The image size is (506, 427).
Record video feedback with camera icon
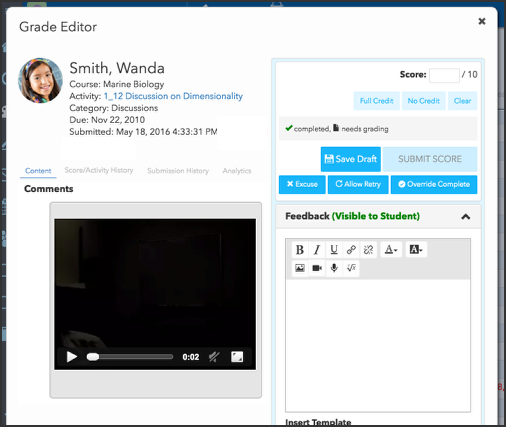click(x=317, y=268)
